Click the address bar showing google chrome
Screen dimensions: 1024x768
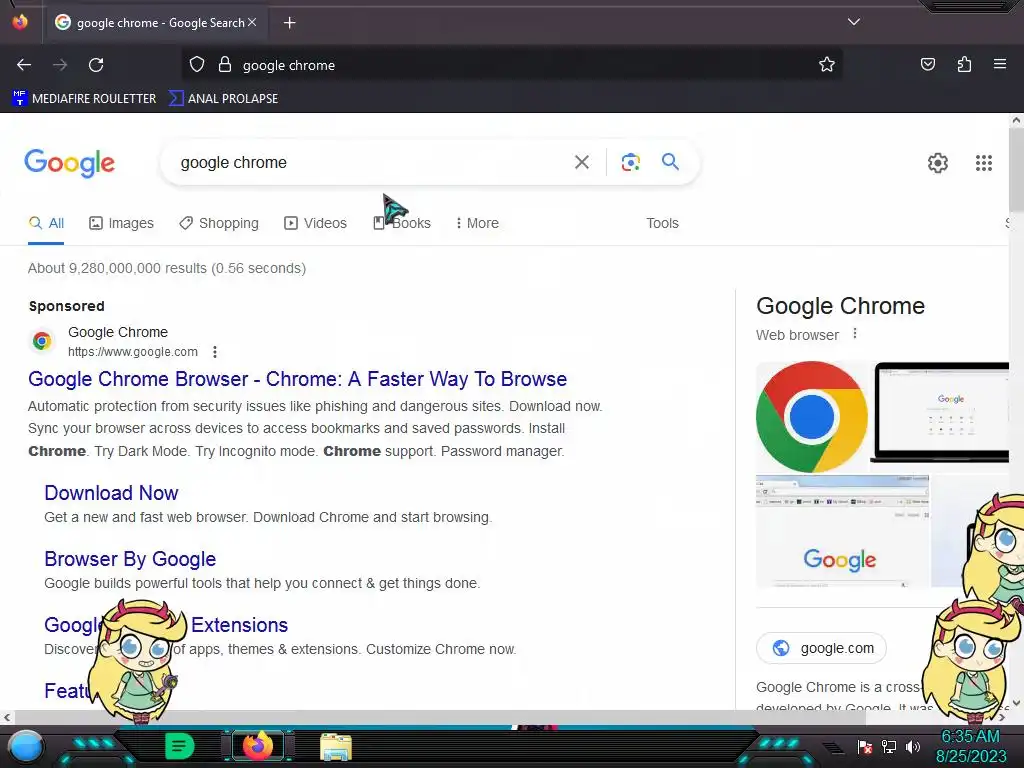click(x=512, y=65)
